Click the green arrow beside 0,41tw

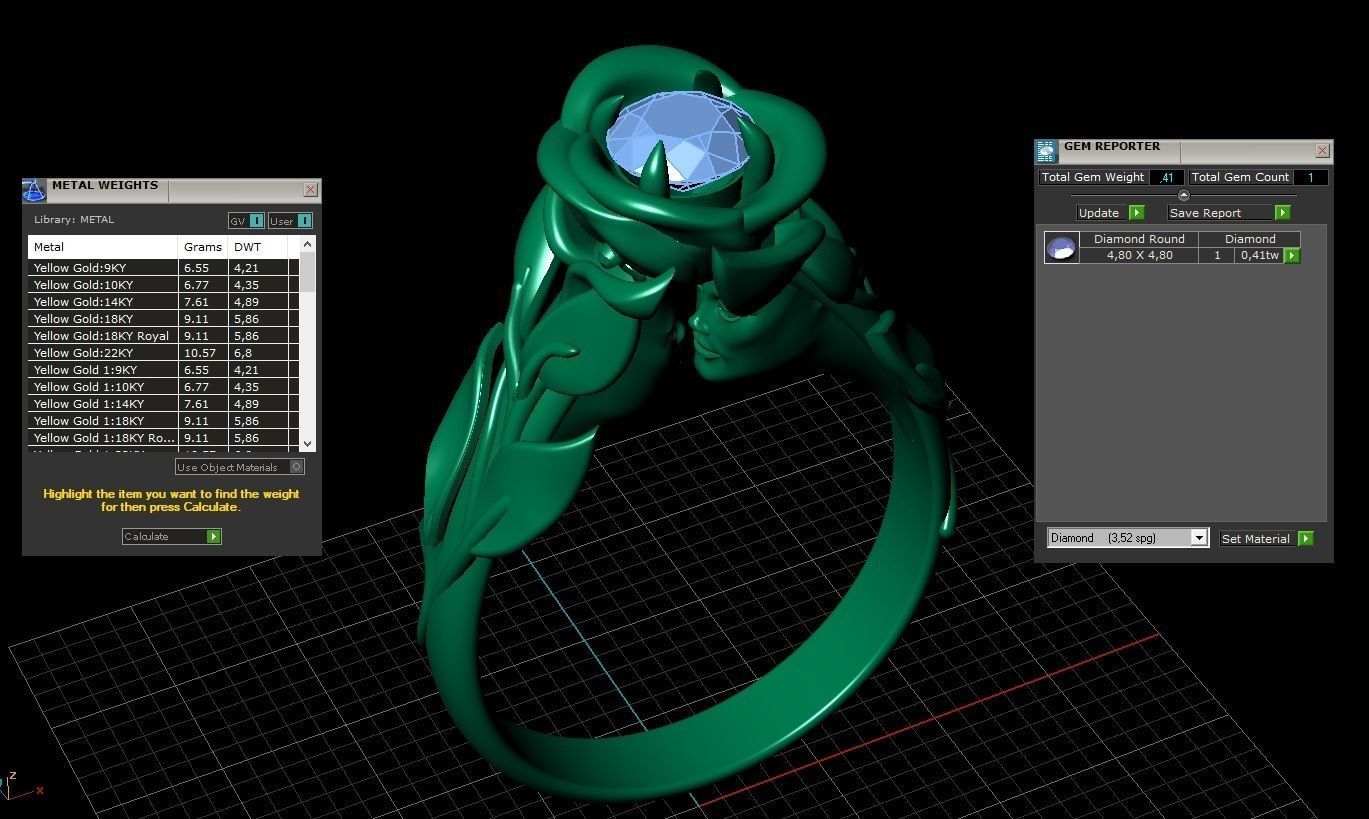[1292, 256]
